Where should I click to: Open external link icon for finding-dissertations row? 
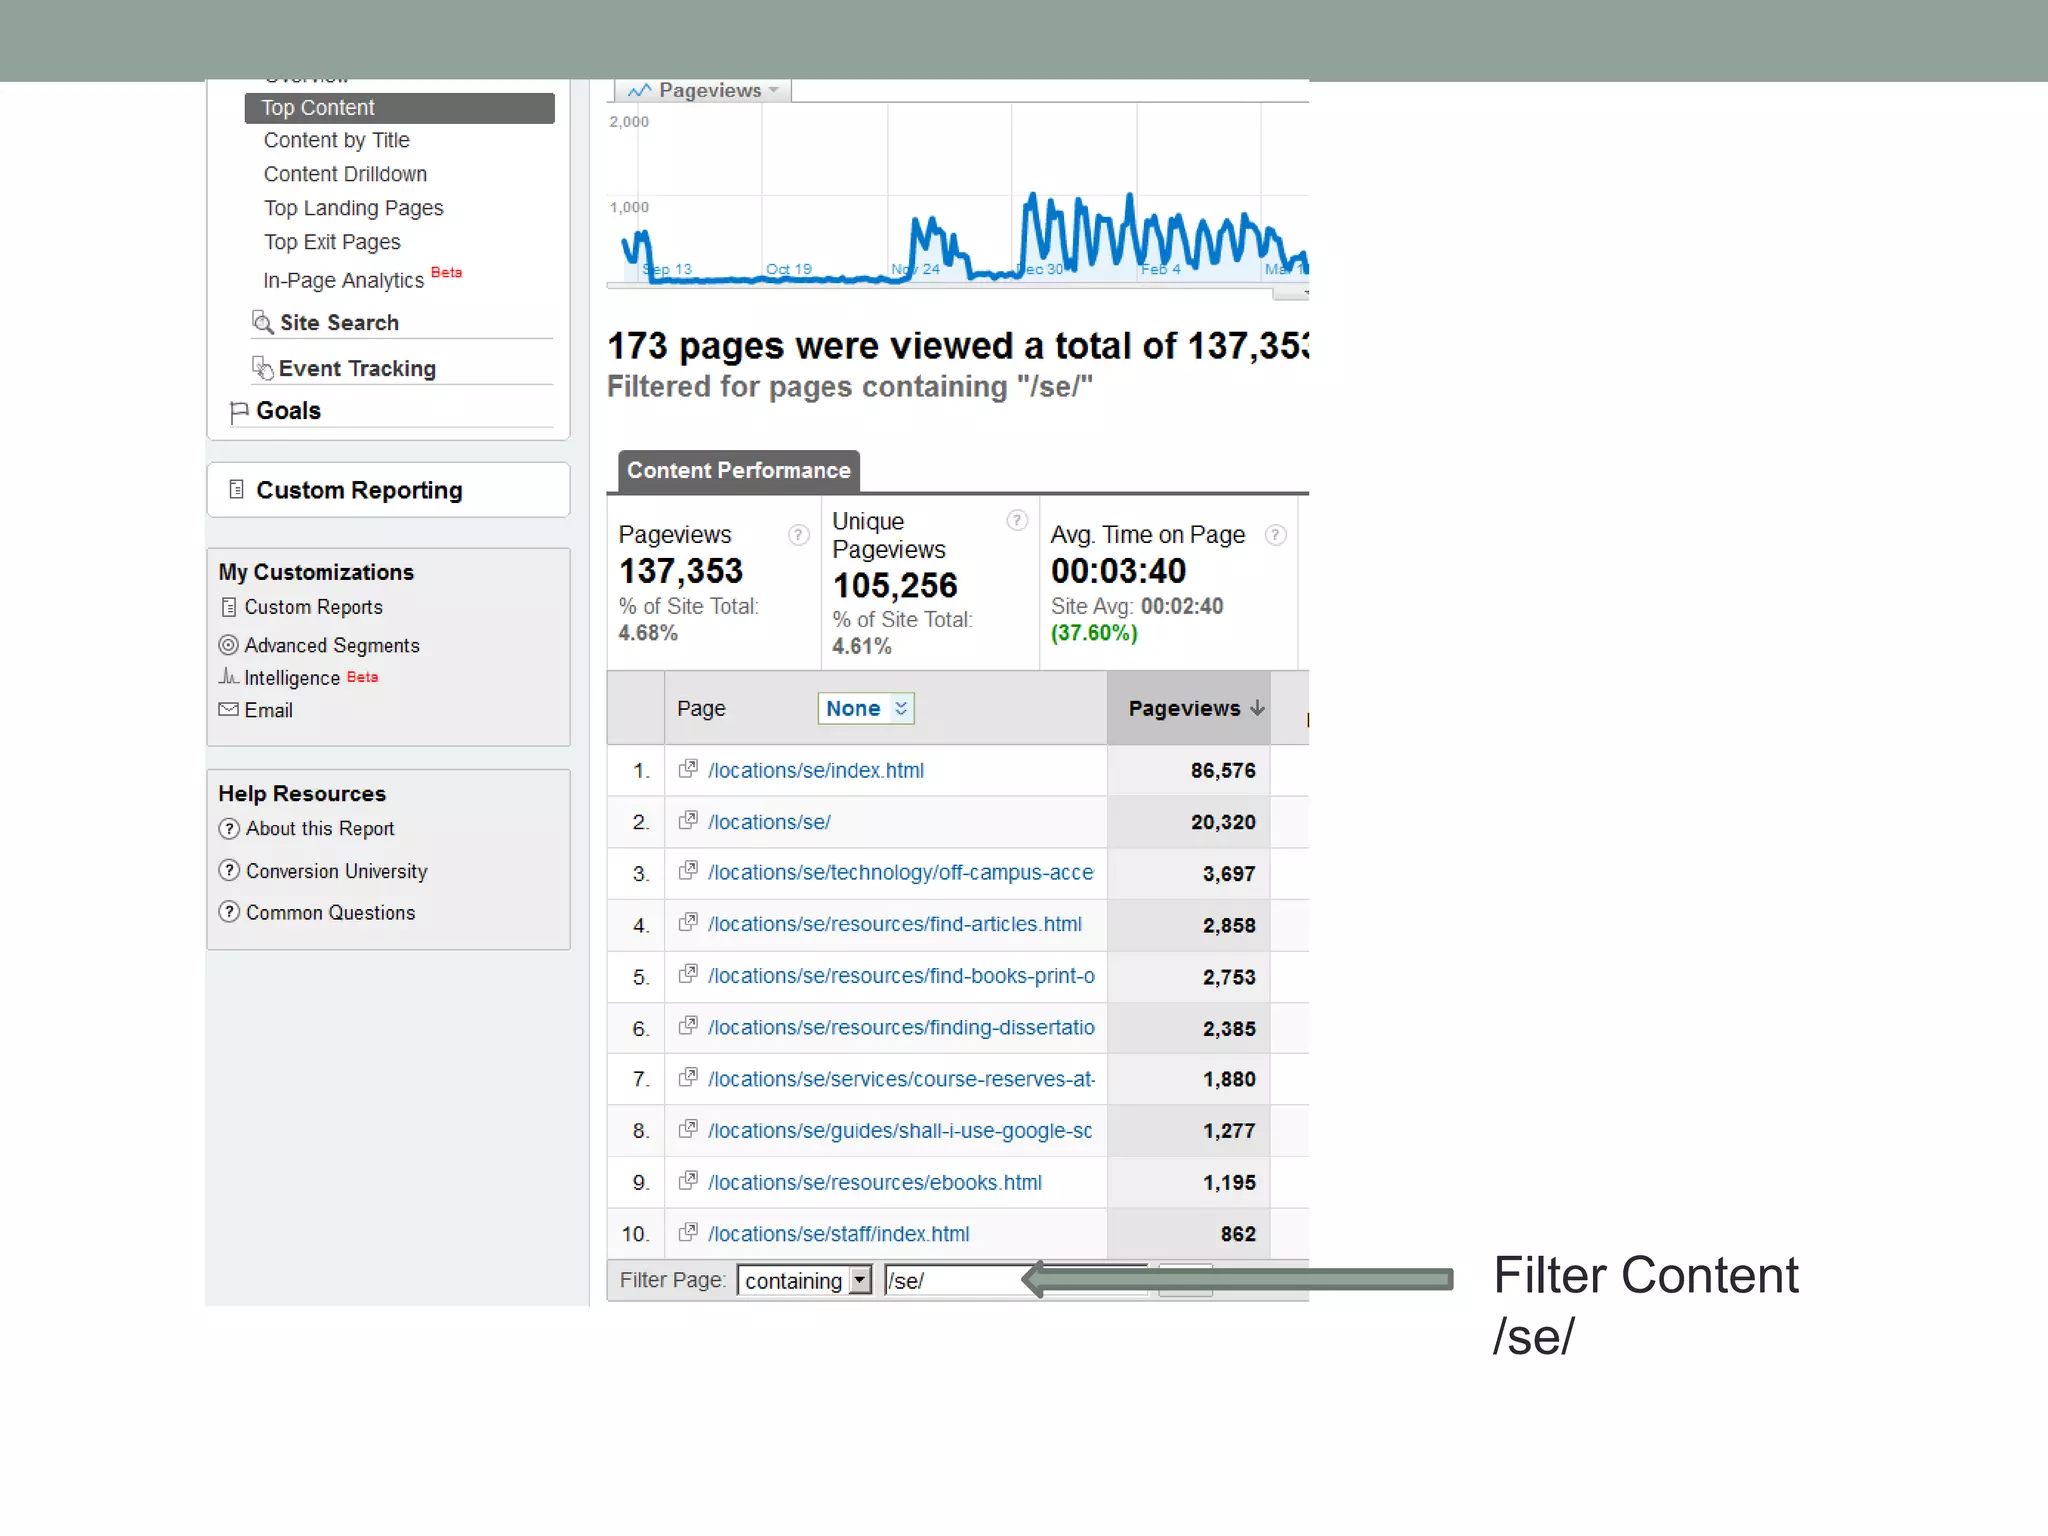tap(688, 1026)
